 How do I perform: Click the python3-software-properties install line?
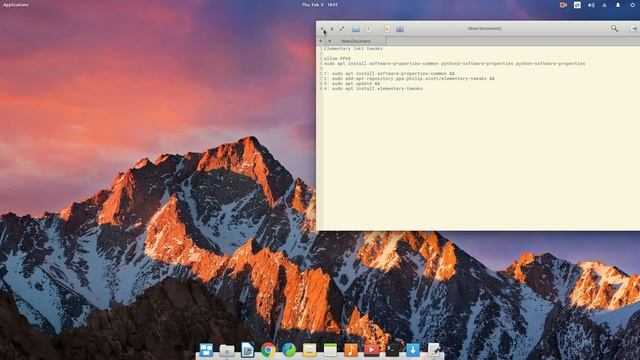tap(454, 64)
